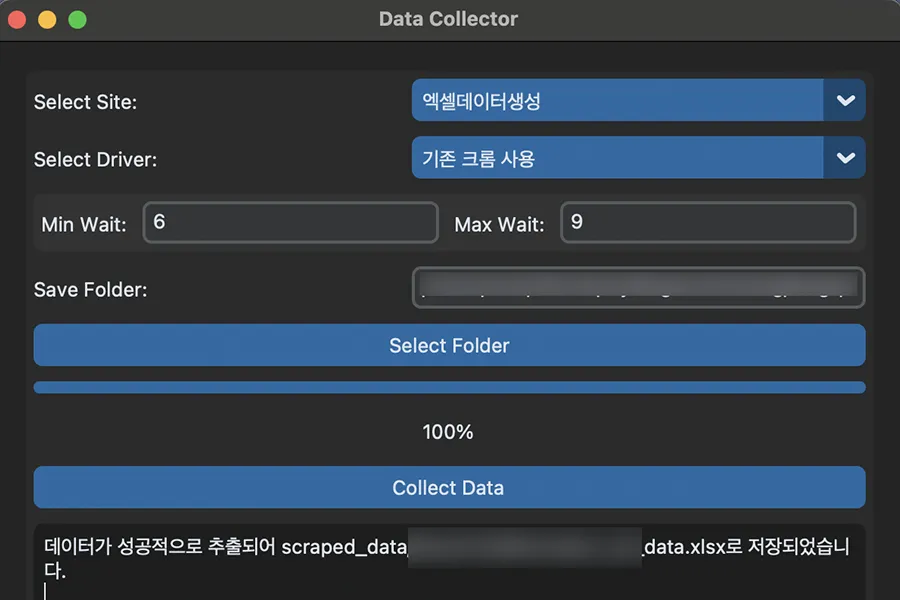Click the 100% progress label
The image size is (900, 600).
[x=448, y=432]
